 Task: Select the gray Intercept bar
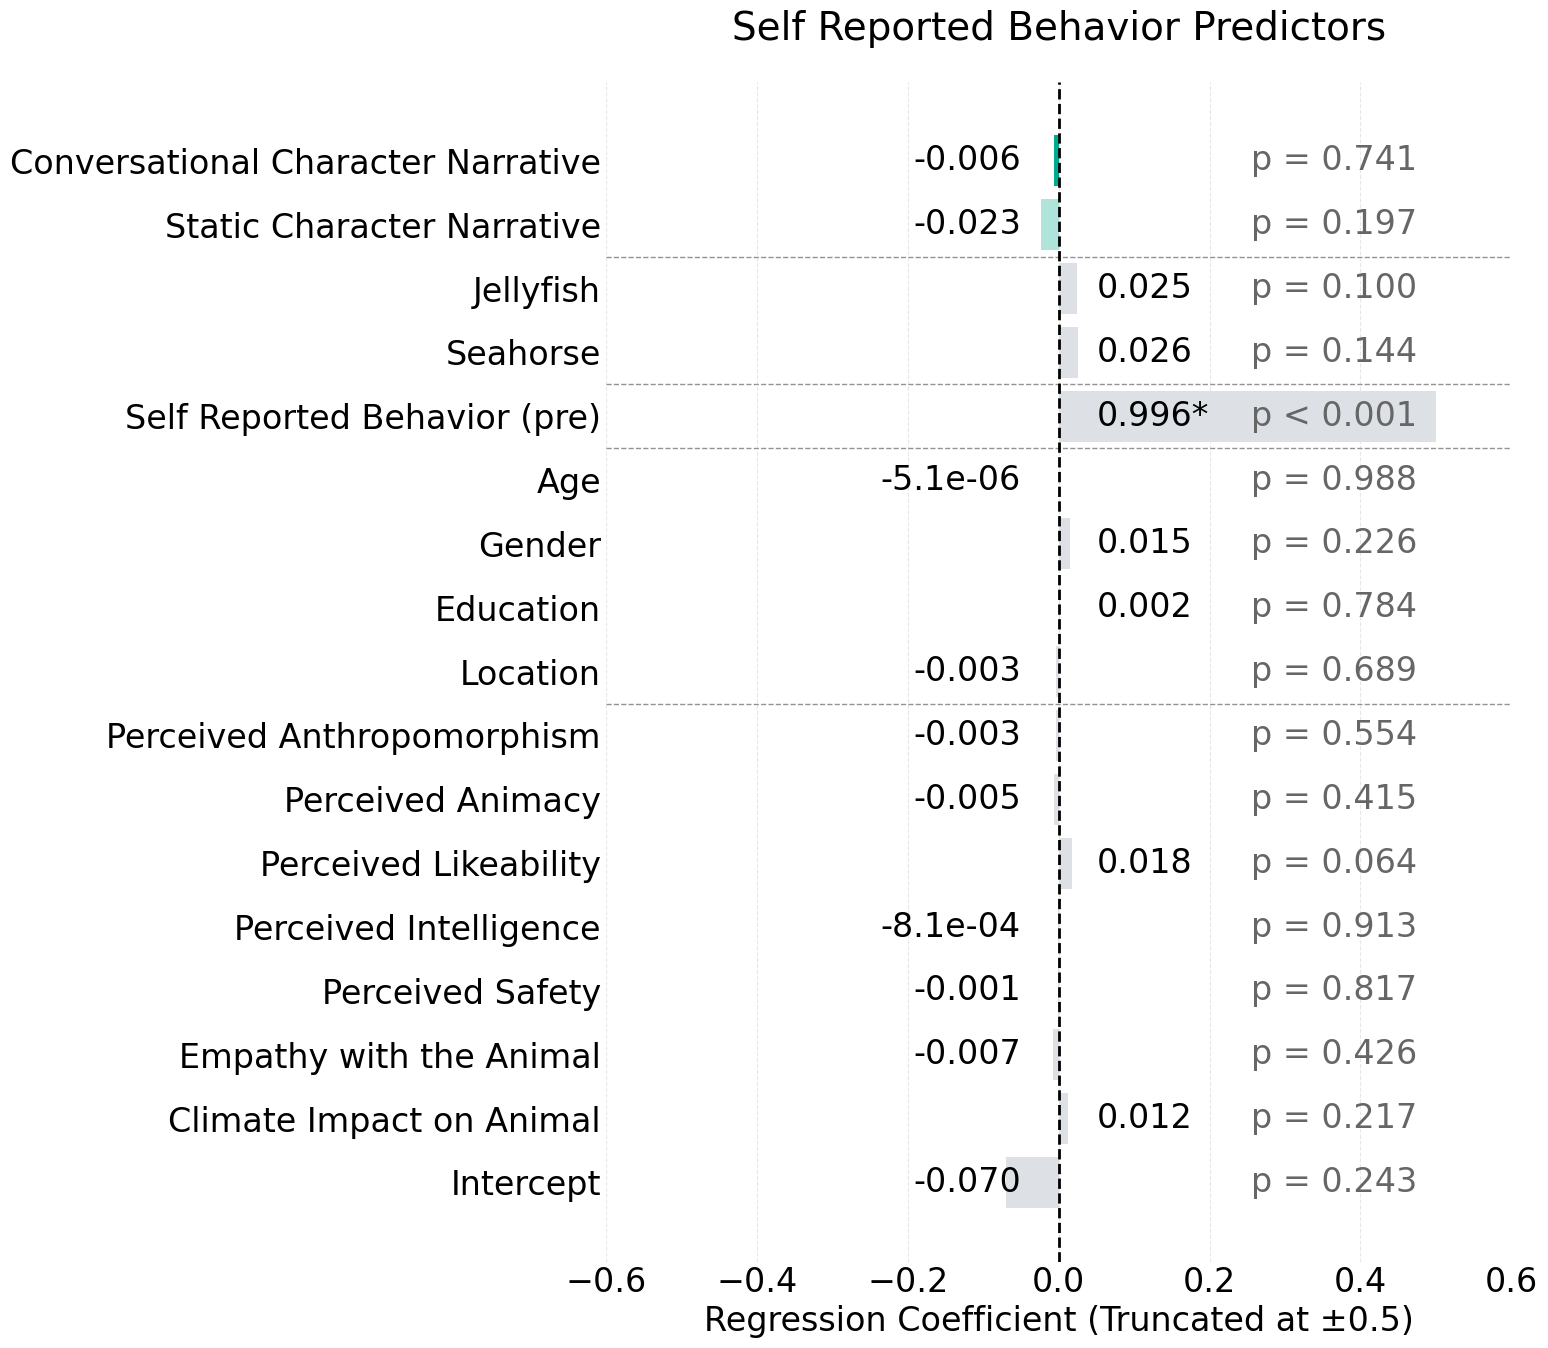click(x=1032, y=1182)
